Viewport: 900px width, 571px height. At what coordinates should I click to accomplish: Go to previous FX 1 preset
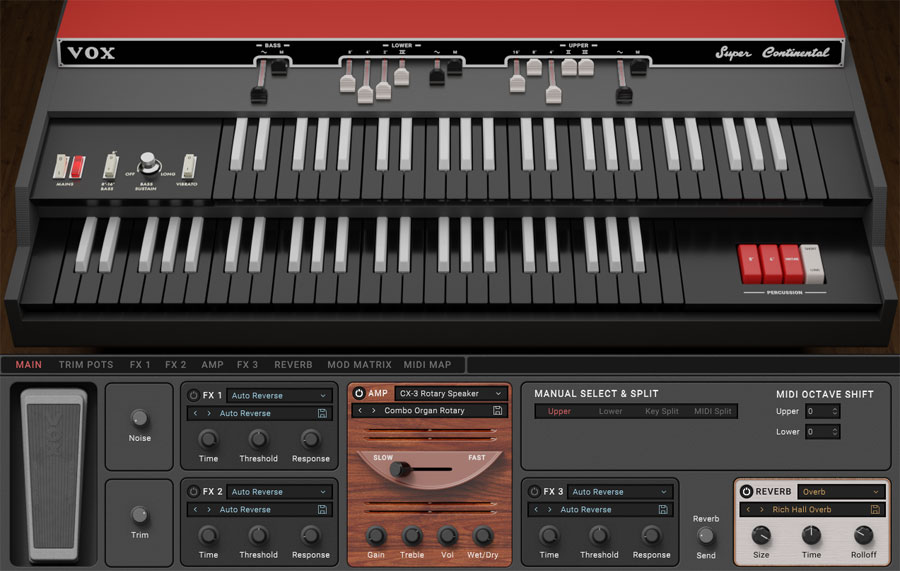[x=196, y=413]
